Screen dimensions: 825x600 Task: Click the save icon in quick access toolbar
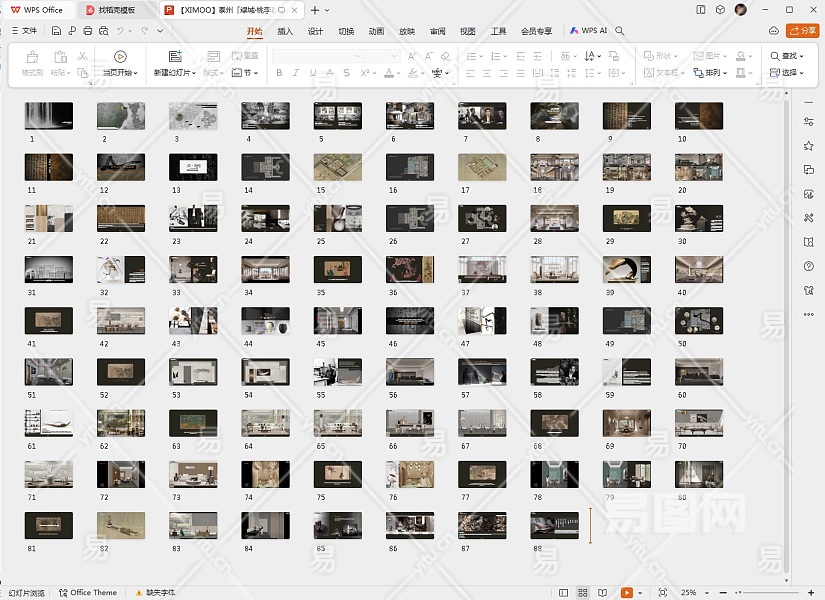point(57,31)
